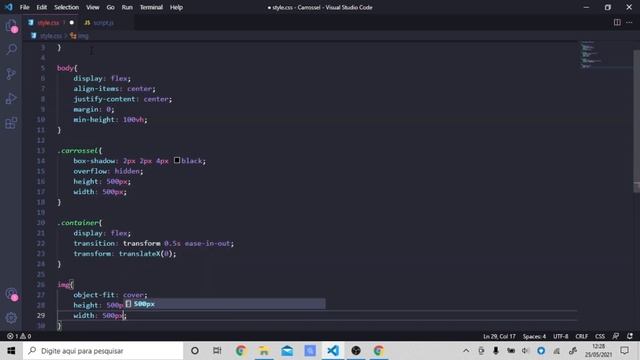The image size is (640, 360).
Task: Open the Go menu
Action: pos(111,7)
